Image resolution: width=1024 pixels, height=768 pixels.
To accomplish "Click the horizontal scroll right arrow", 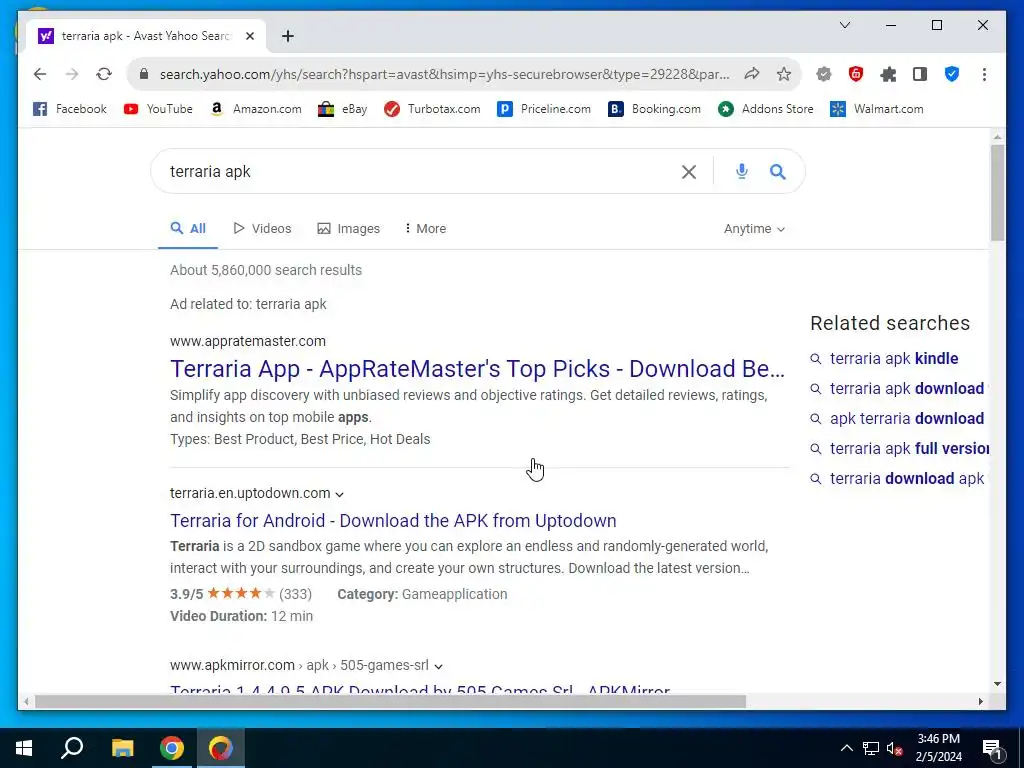I will coord(980,701).
